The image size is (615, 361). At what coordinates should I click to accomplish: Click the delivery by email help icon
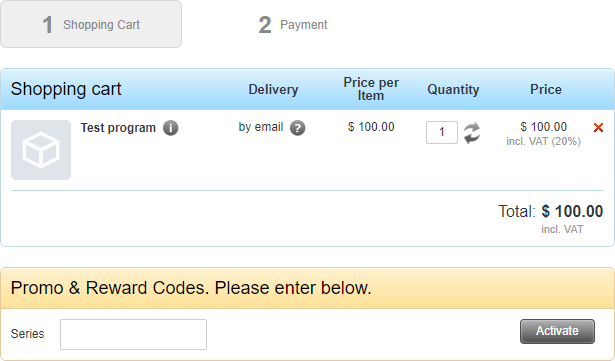coord(298,128)
